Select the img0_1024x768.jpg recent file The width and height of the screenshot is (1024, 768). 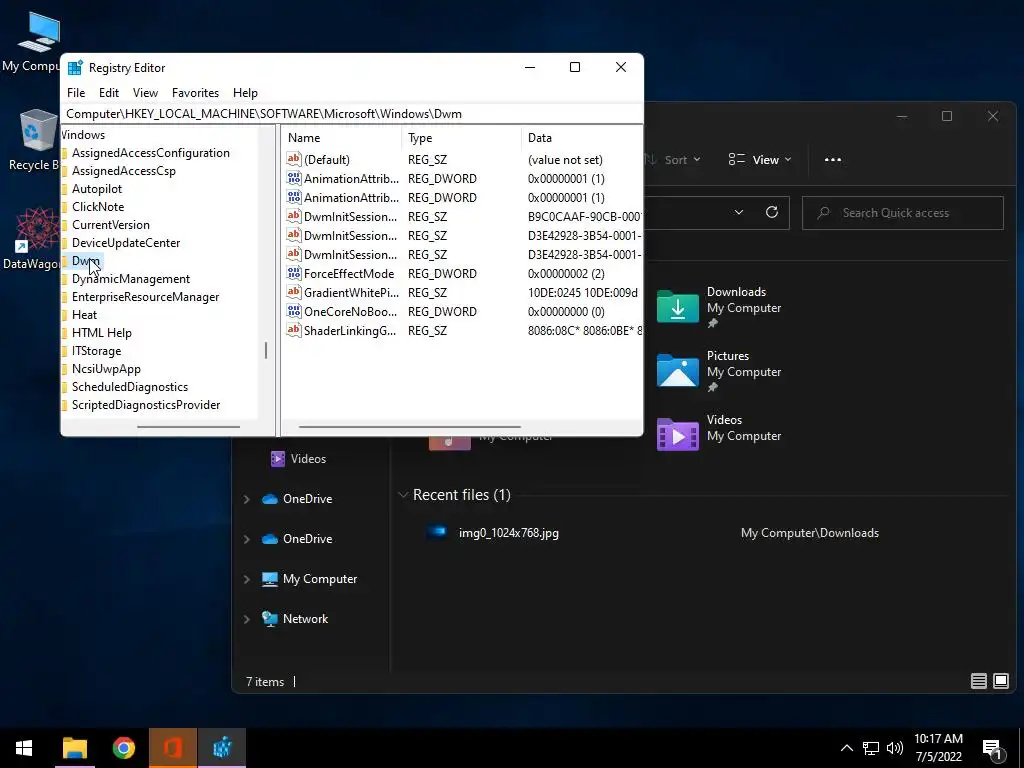[509, 533]
